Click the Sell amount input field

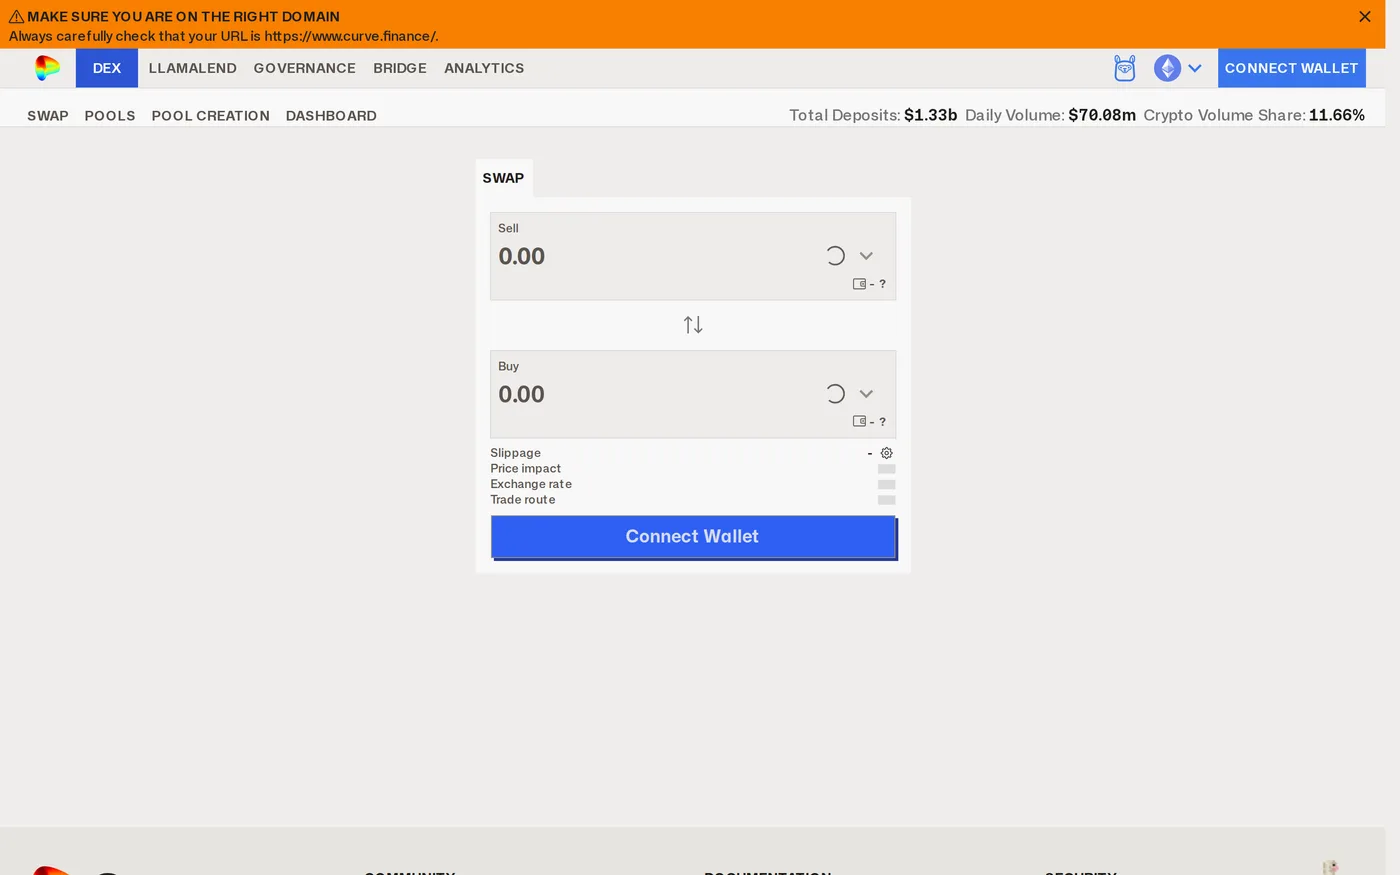[655, 256]
